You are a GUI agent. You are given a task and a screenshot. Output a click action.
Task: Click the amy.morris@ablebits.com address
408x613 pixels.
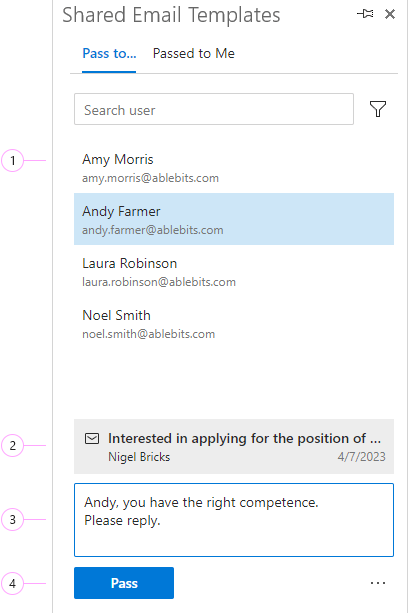click(150, 178)
